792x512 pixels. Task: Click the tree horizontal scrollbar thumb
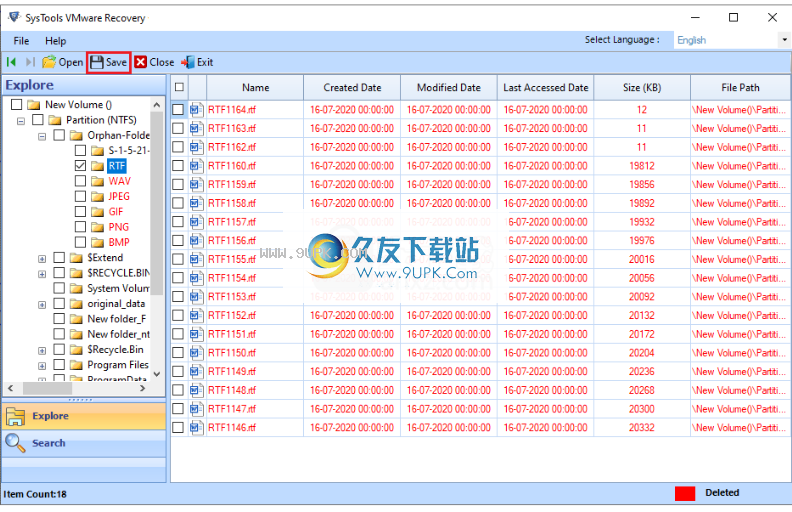[x=46, y=388]
